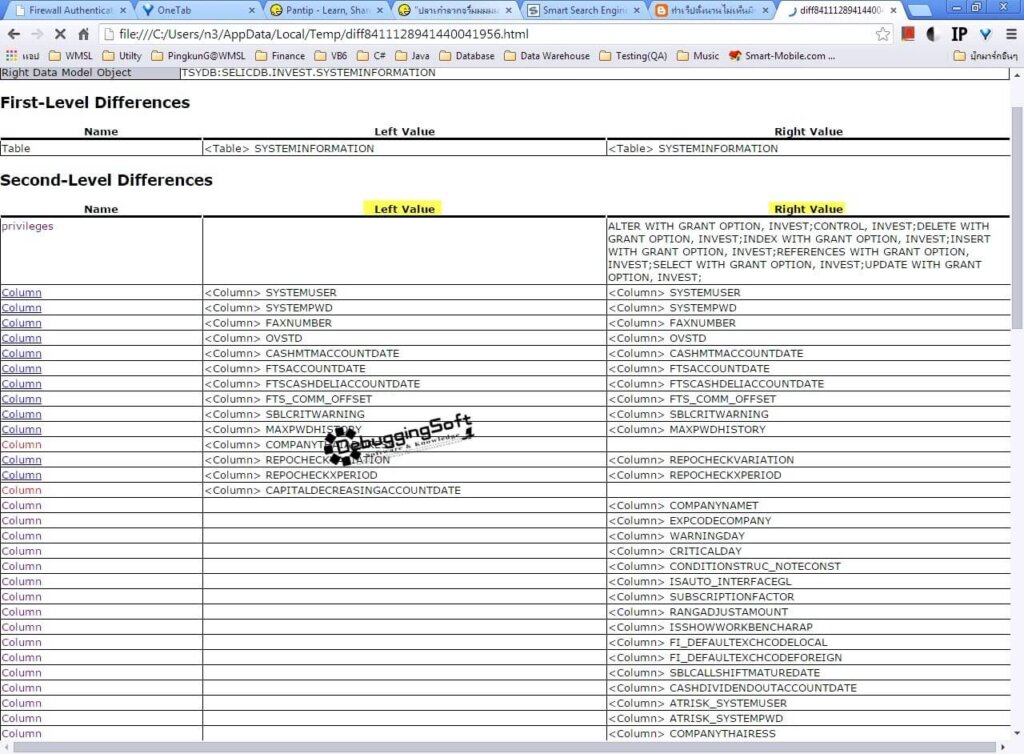
Task: Close the diff84111289414400 tab
Action: [x=893, y=10]
